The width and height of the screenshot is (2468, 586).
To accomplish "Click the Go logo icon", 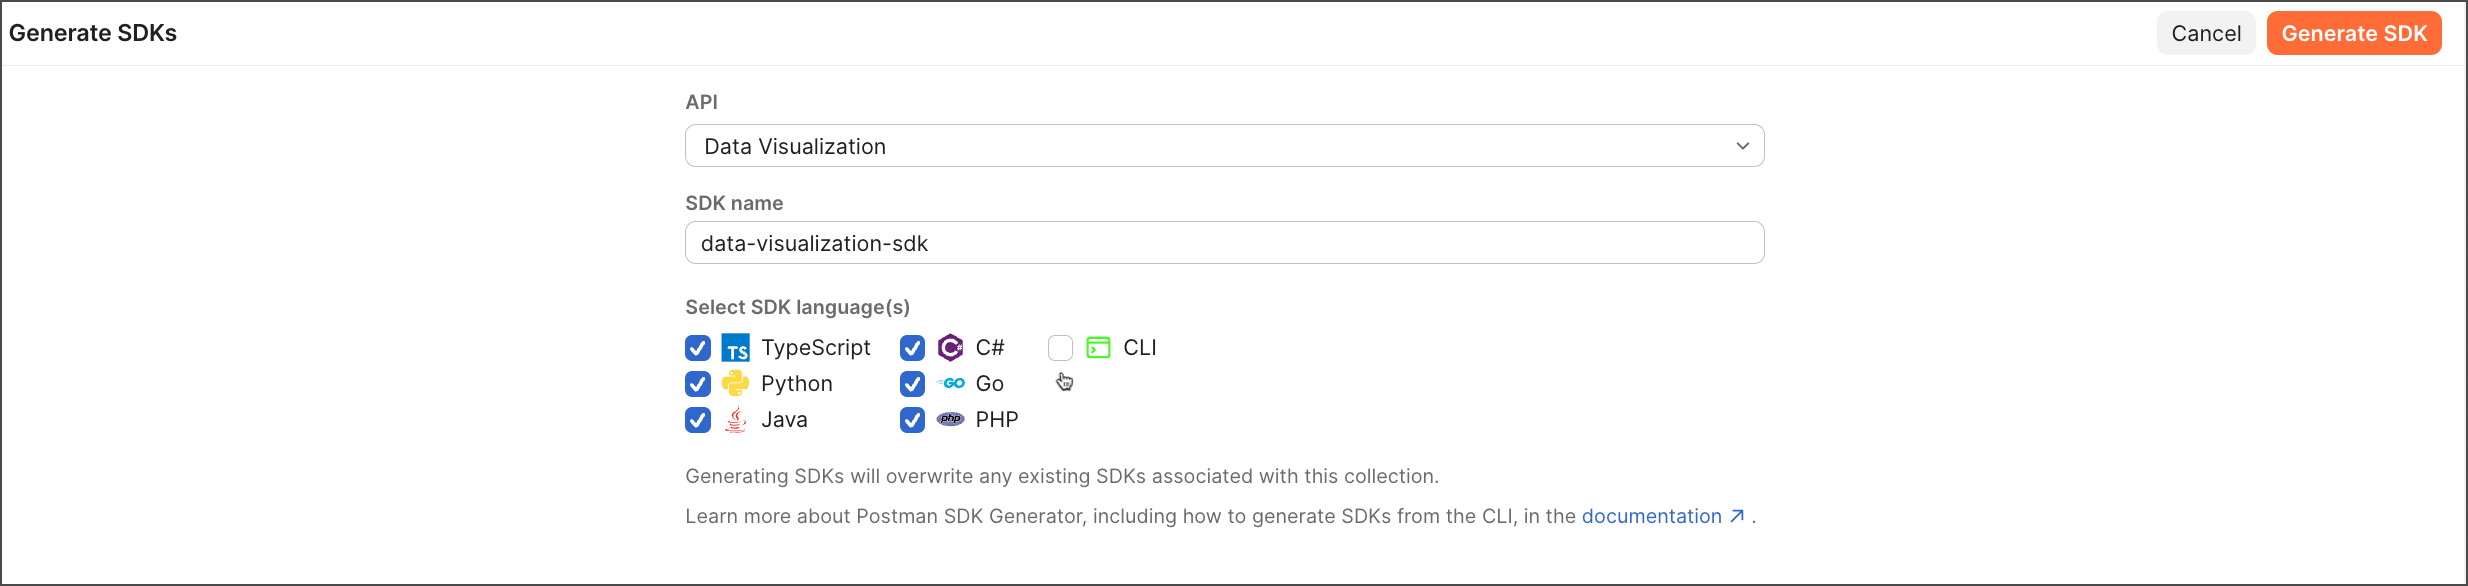I will click(952, 384).
